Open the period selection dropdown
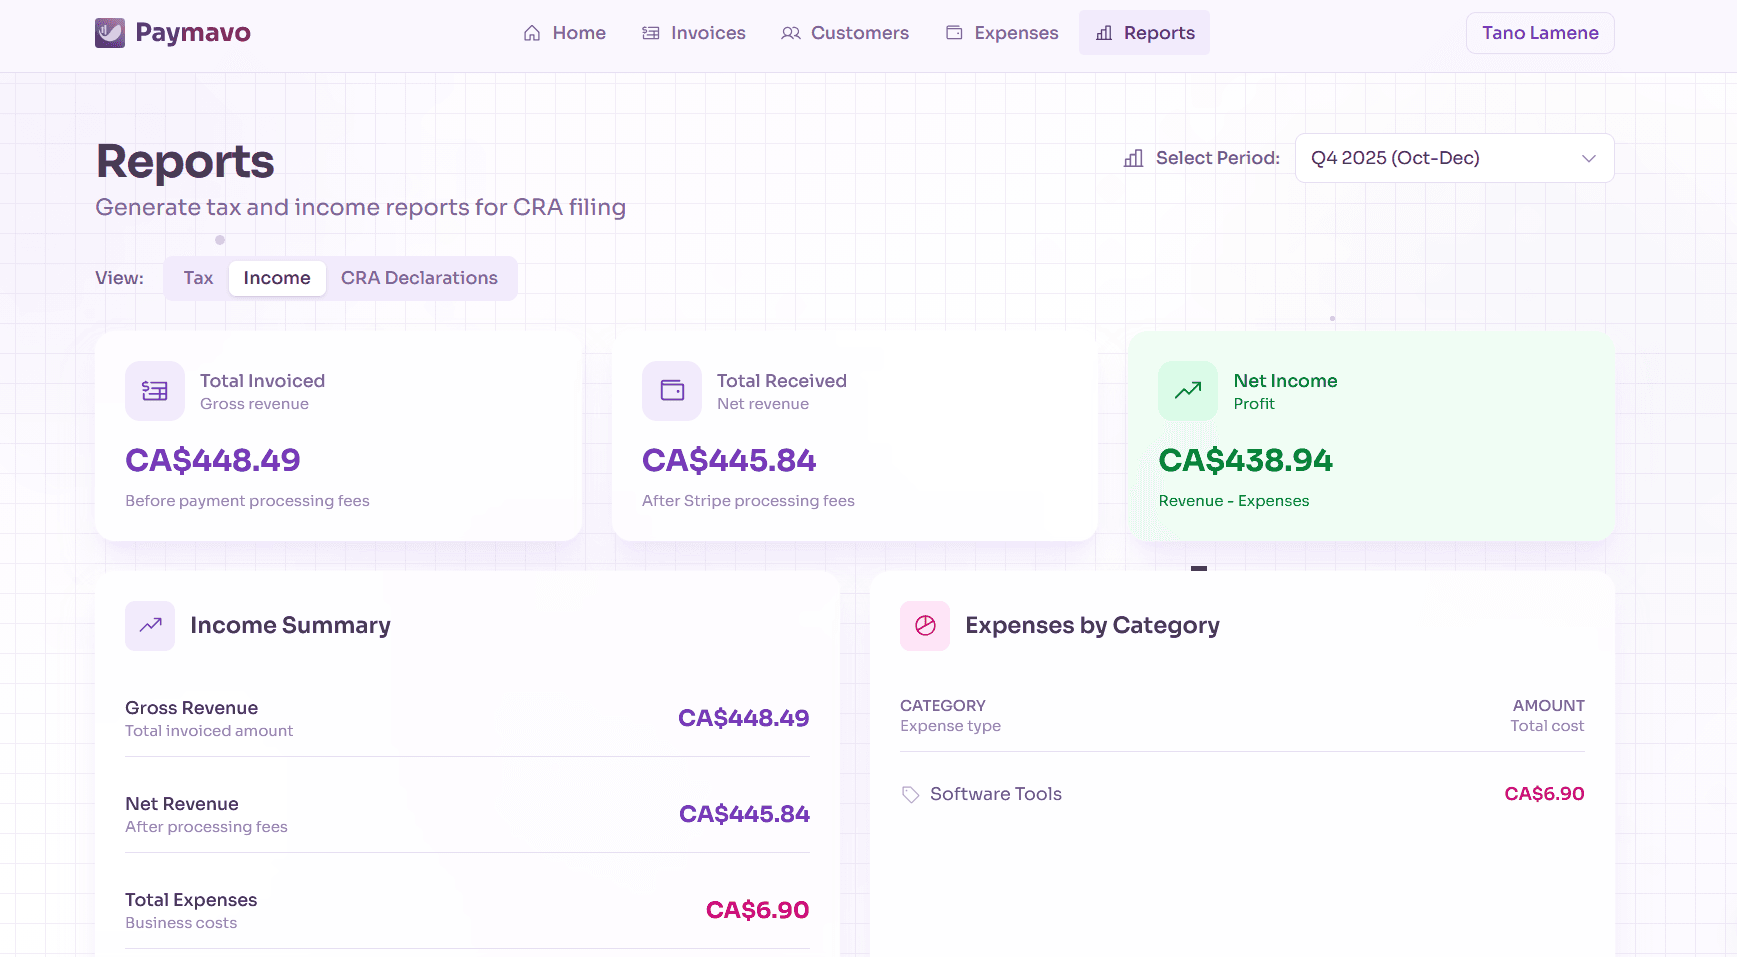 (1453, 157)
